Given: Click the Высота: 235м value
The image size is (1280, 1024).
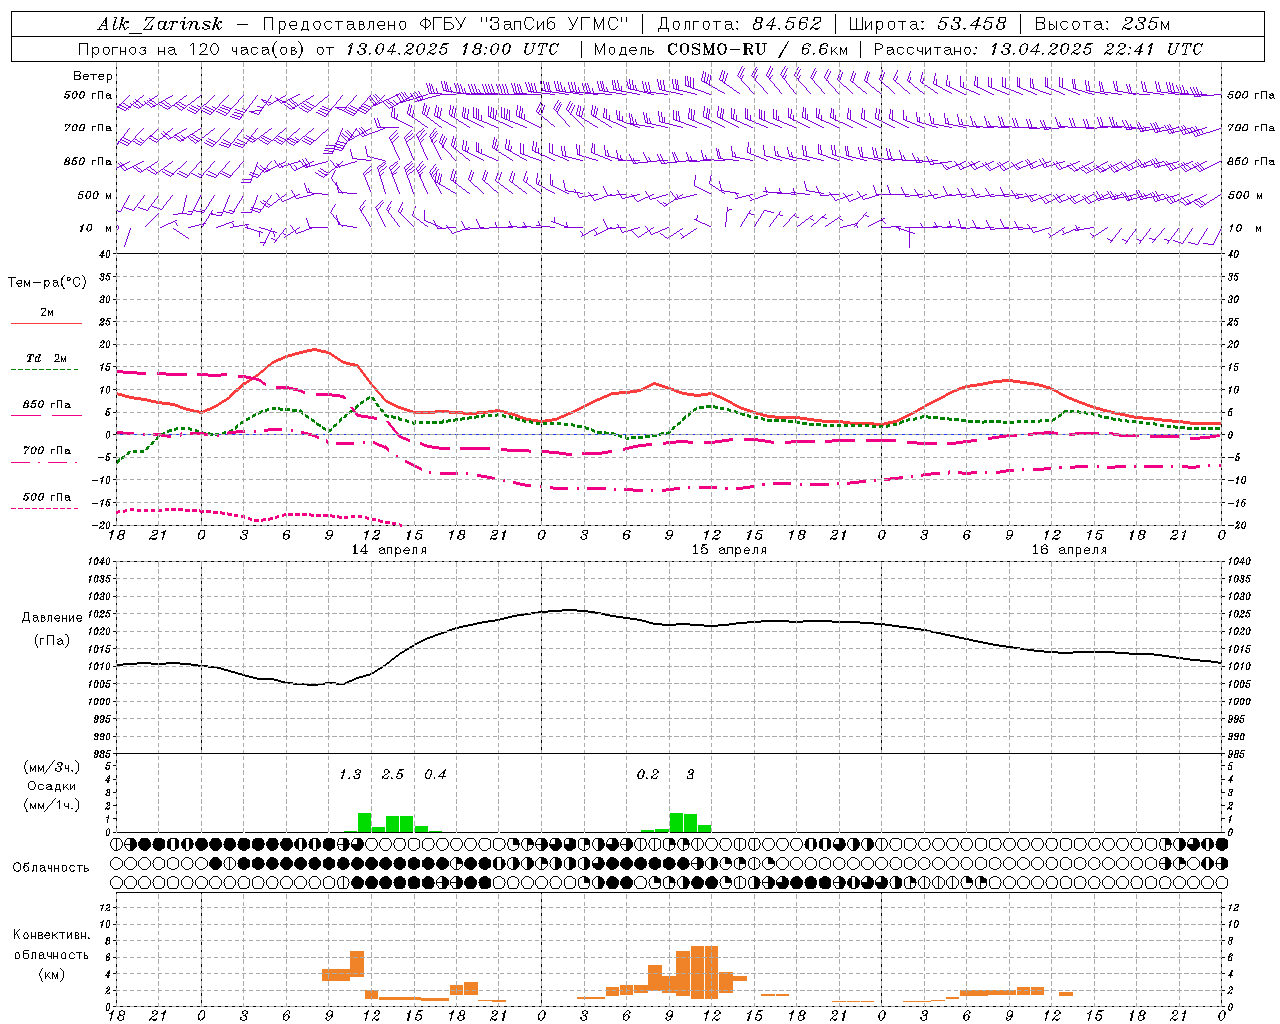Looking at the screenshot, I should (x=1102, y=24).
